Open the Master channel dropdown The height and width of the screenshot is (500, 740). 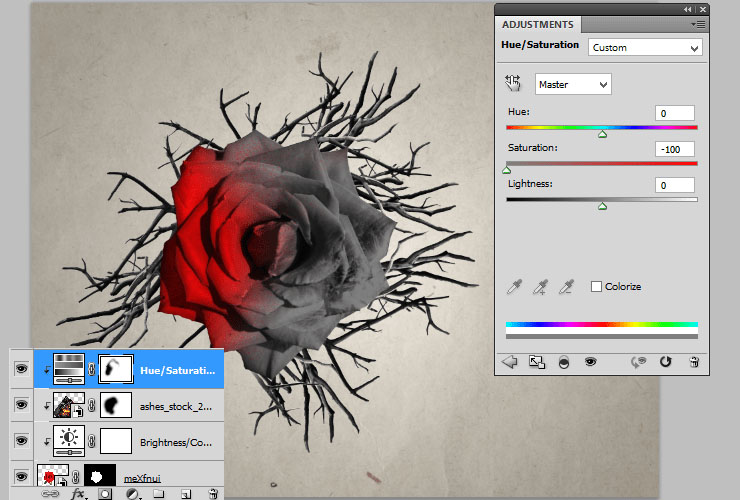click(573, 85)
